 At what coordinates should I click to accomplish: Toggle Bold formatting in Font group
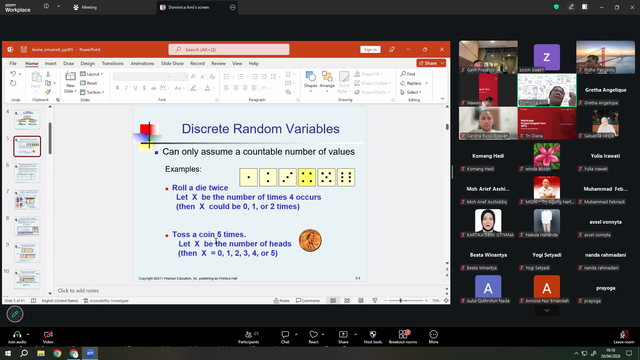118,88
